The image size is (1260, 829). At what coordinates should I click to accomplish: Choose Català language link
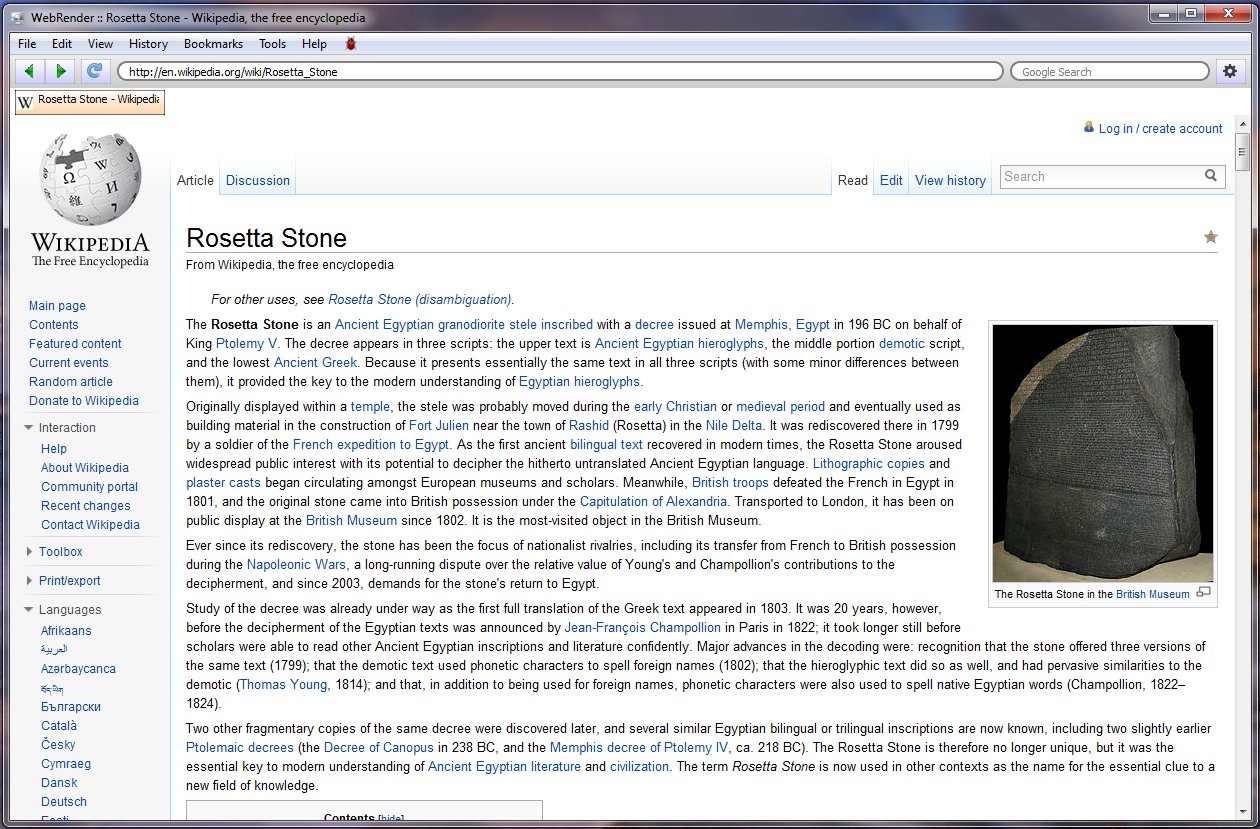coord(59,726)
